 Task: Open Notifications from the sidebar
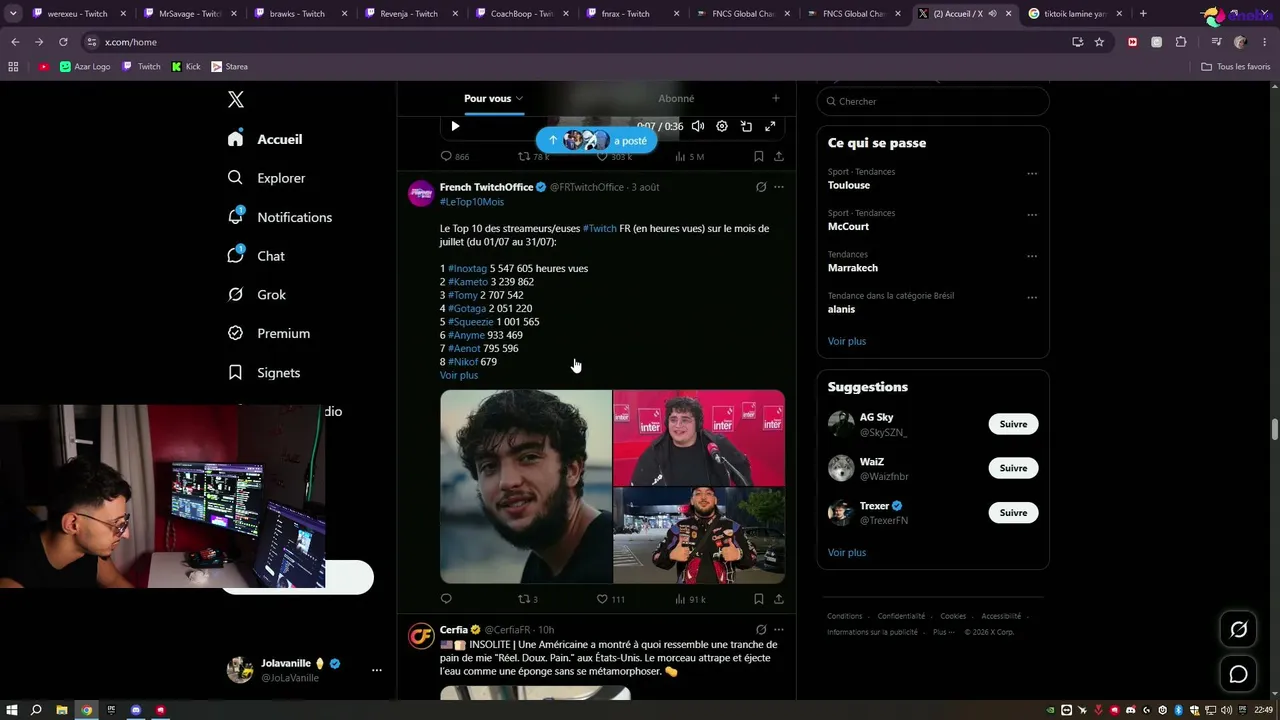[x=280, y=217]
